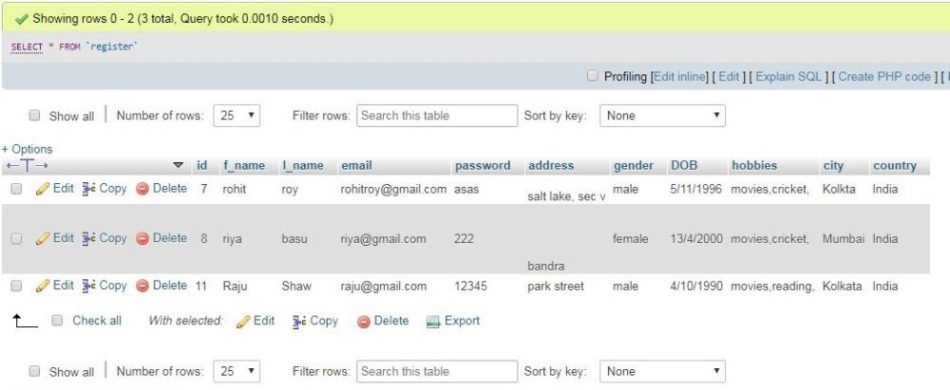Tick the Profiling checkbox
The height and width of the screenshot is (390, 950).
click(593, 76)
